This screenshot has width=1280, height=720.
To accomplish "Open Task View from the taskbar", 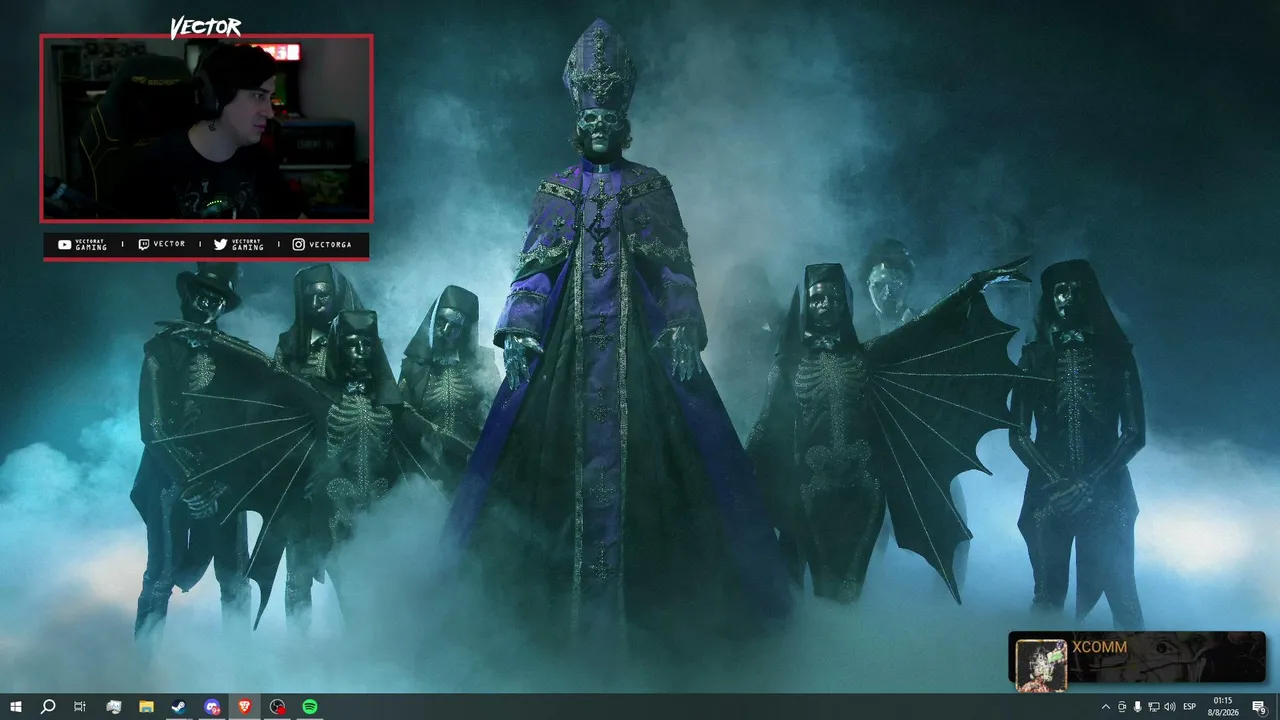I will [x=80, y=707].
